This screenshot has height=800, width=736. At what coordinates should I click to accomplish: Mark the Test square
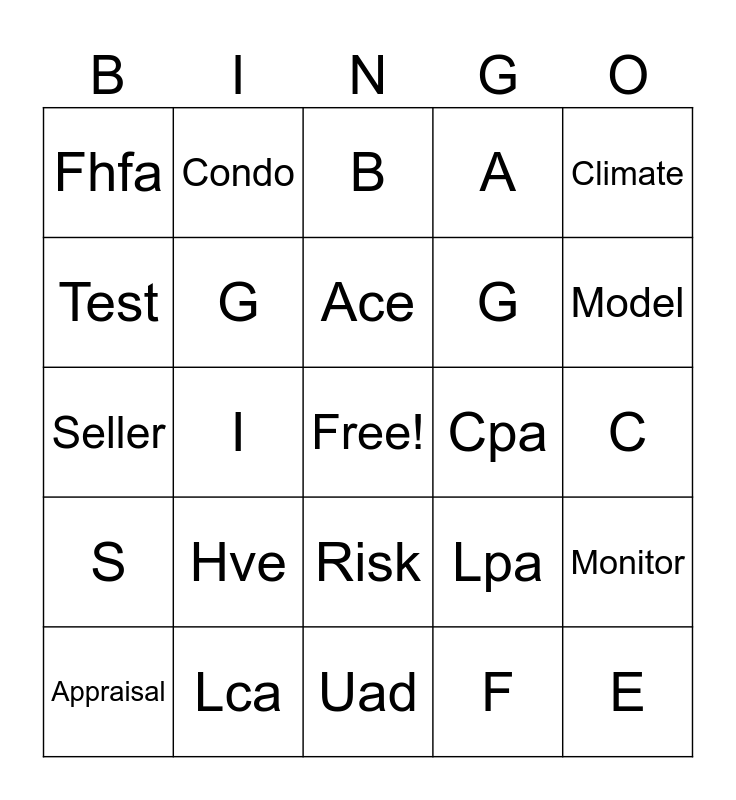point(108,302)
